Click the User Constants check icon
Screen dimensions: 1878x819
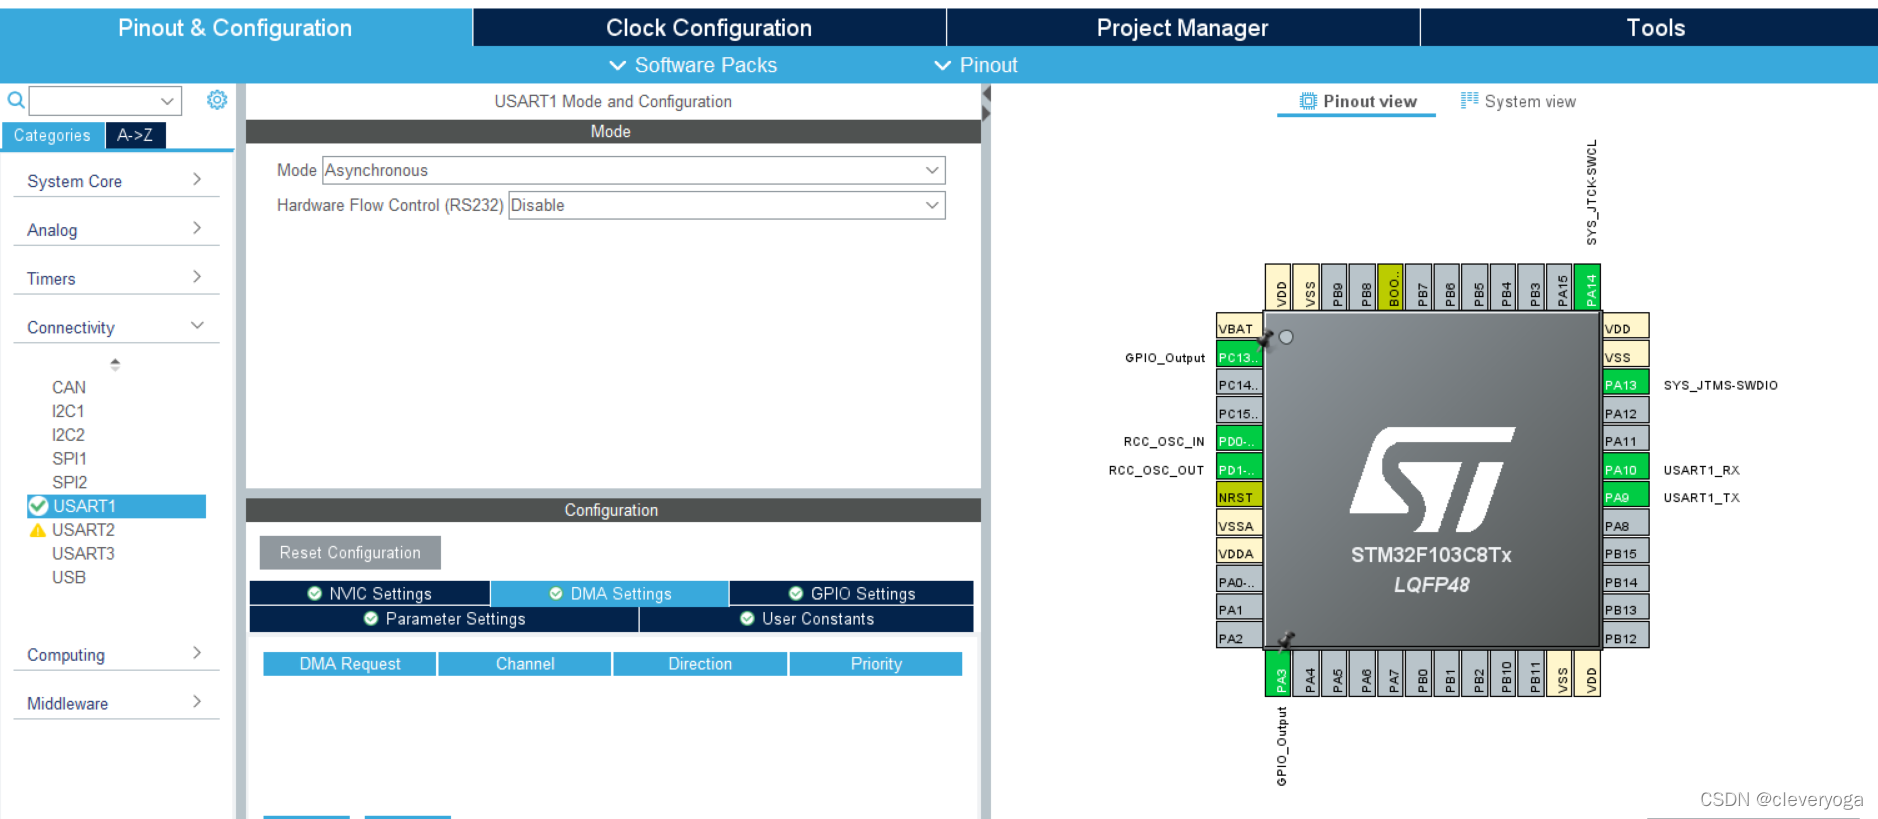[x=747, y=618]
